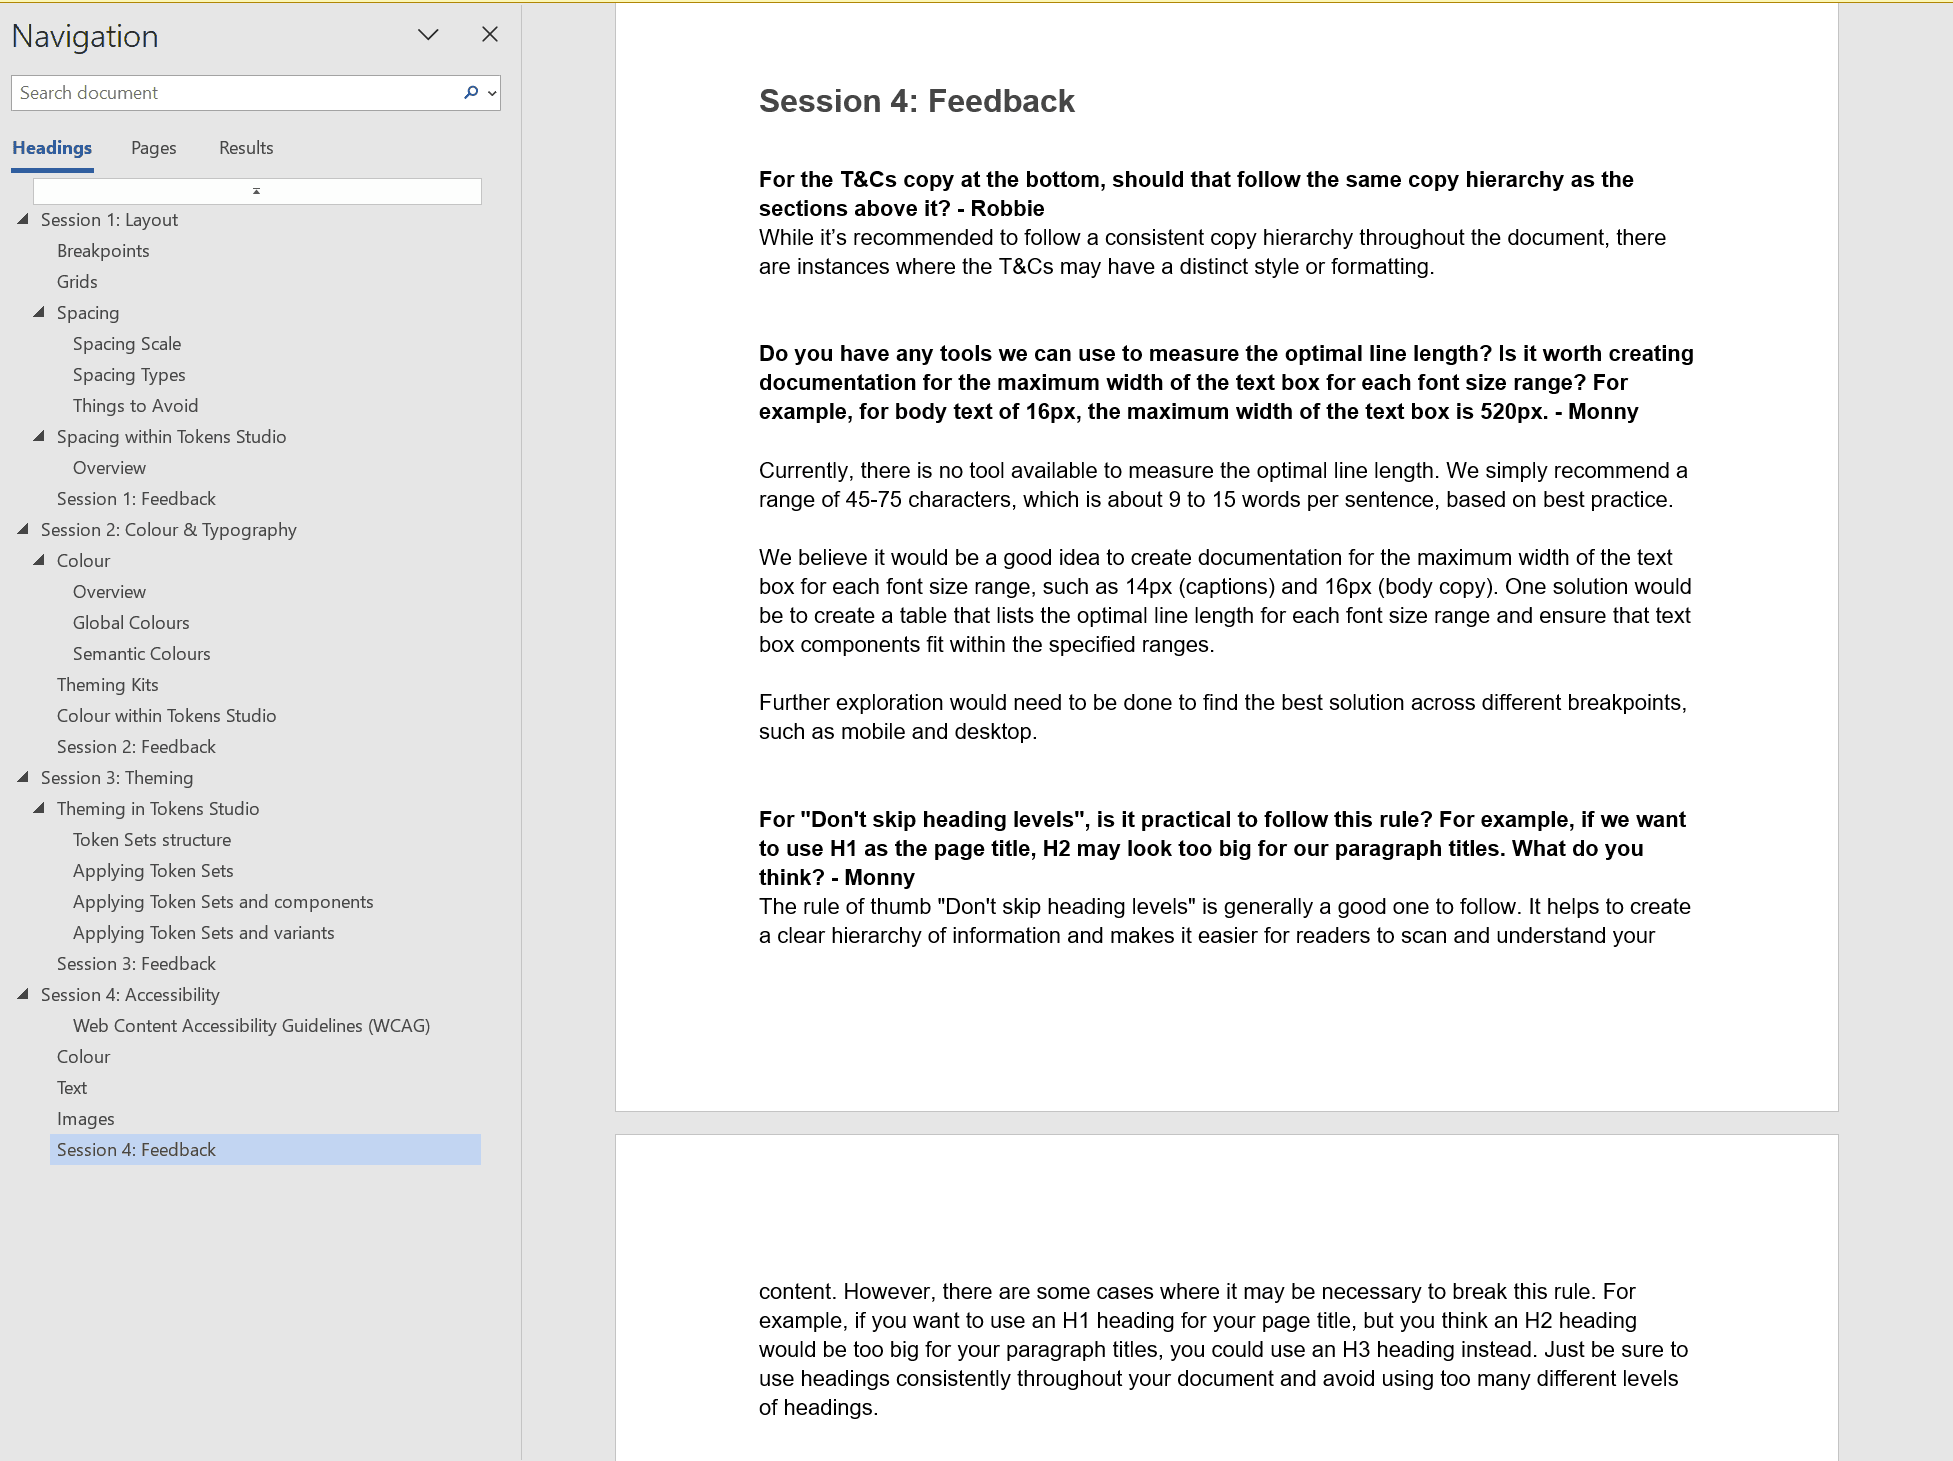Select the Headings tab
The width and height of the screenshot is (1953, 1461).
click(52, 148)
